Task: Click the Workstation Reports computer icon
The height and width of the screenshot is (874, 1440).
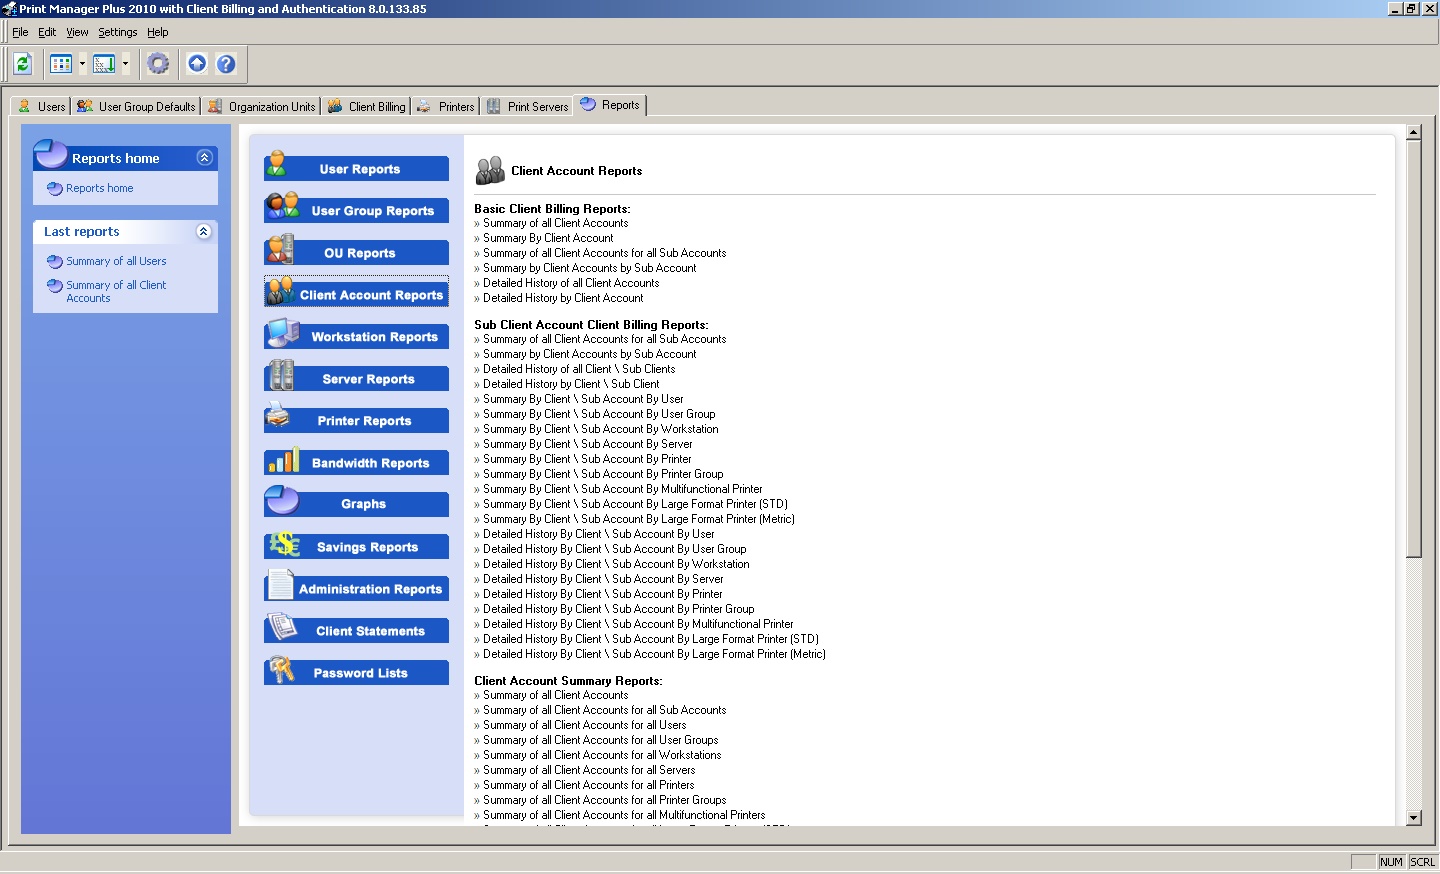Action: (x=283, y=333)
